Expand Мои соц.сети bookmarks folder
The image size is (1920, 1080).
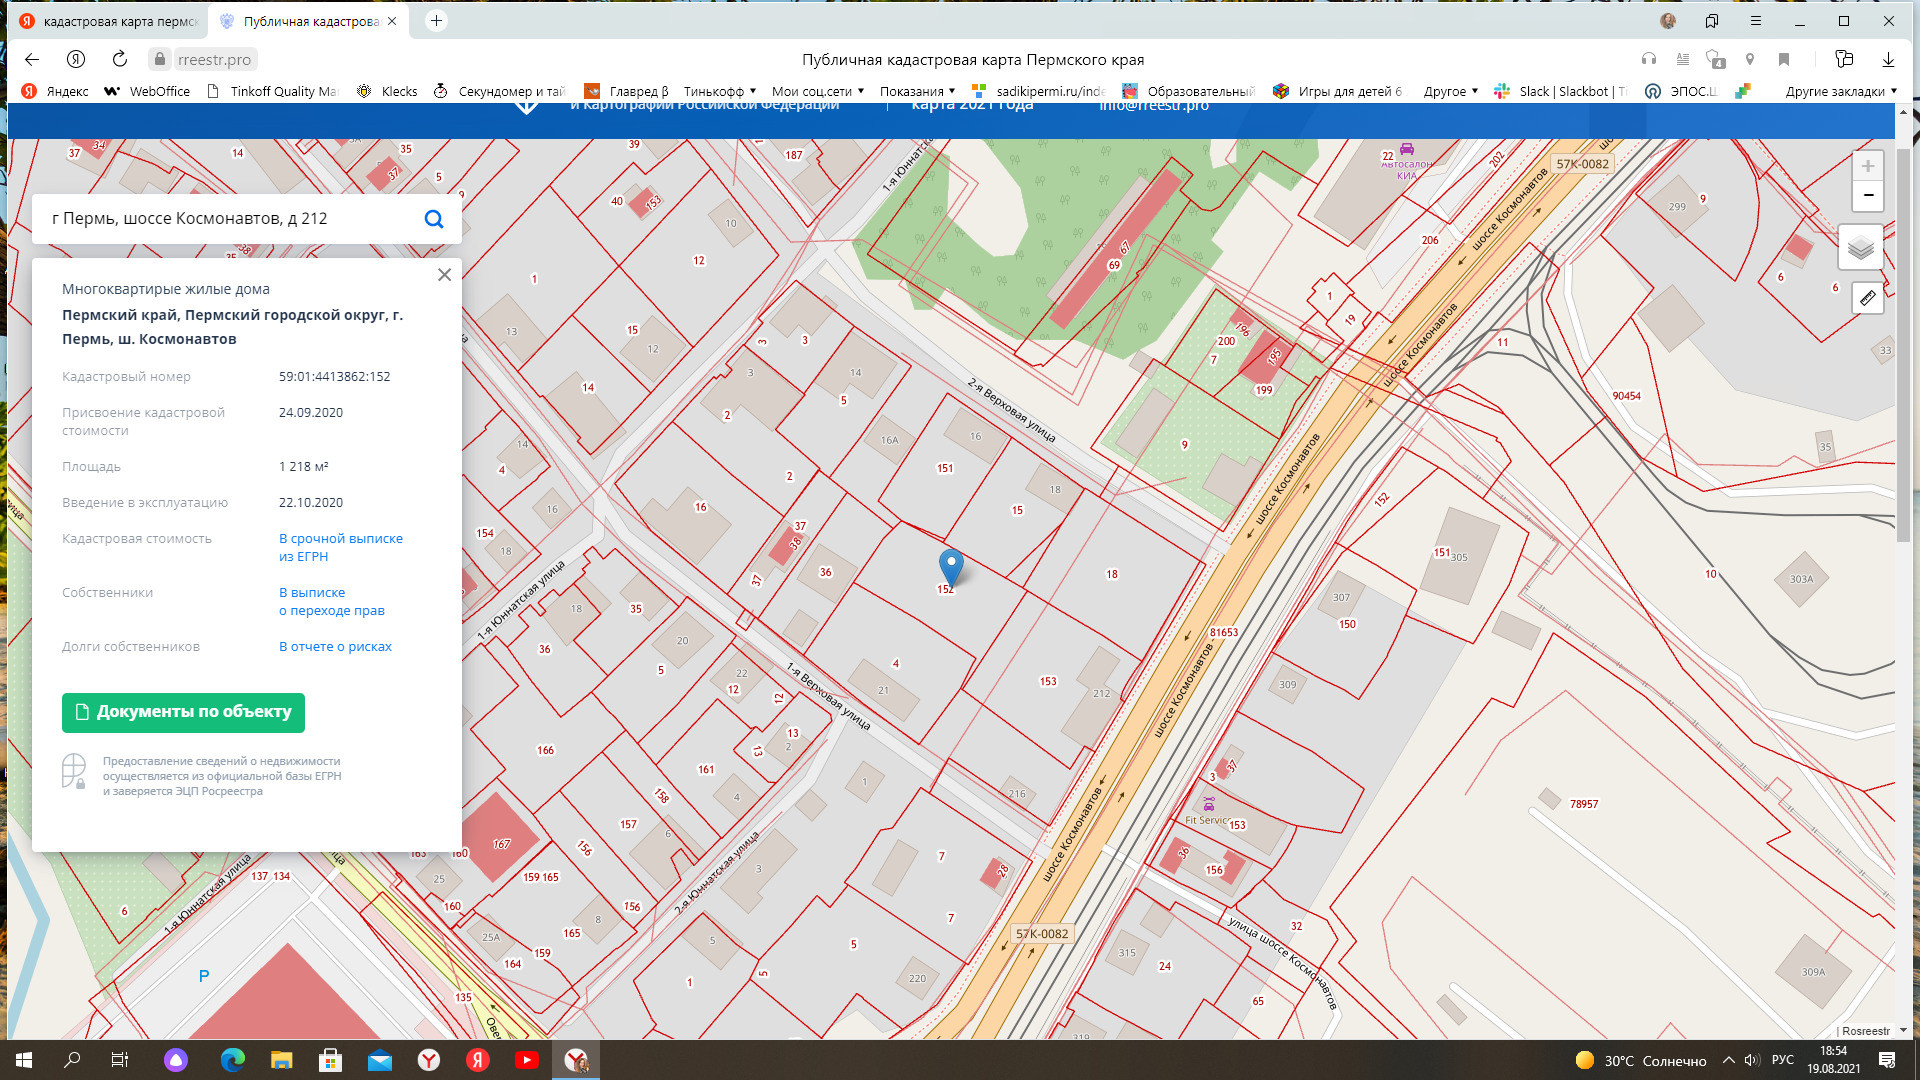tap(817, 91)
